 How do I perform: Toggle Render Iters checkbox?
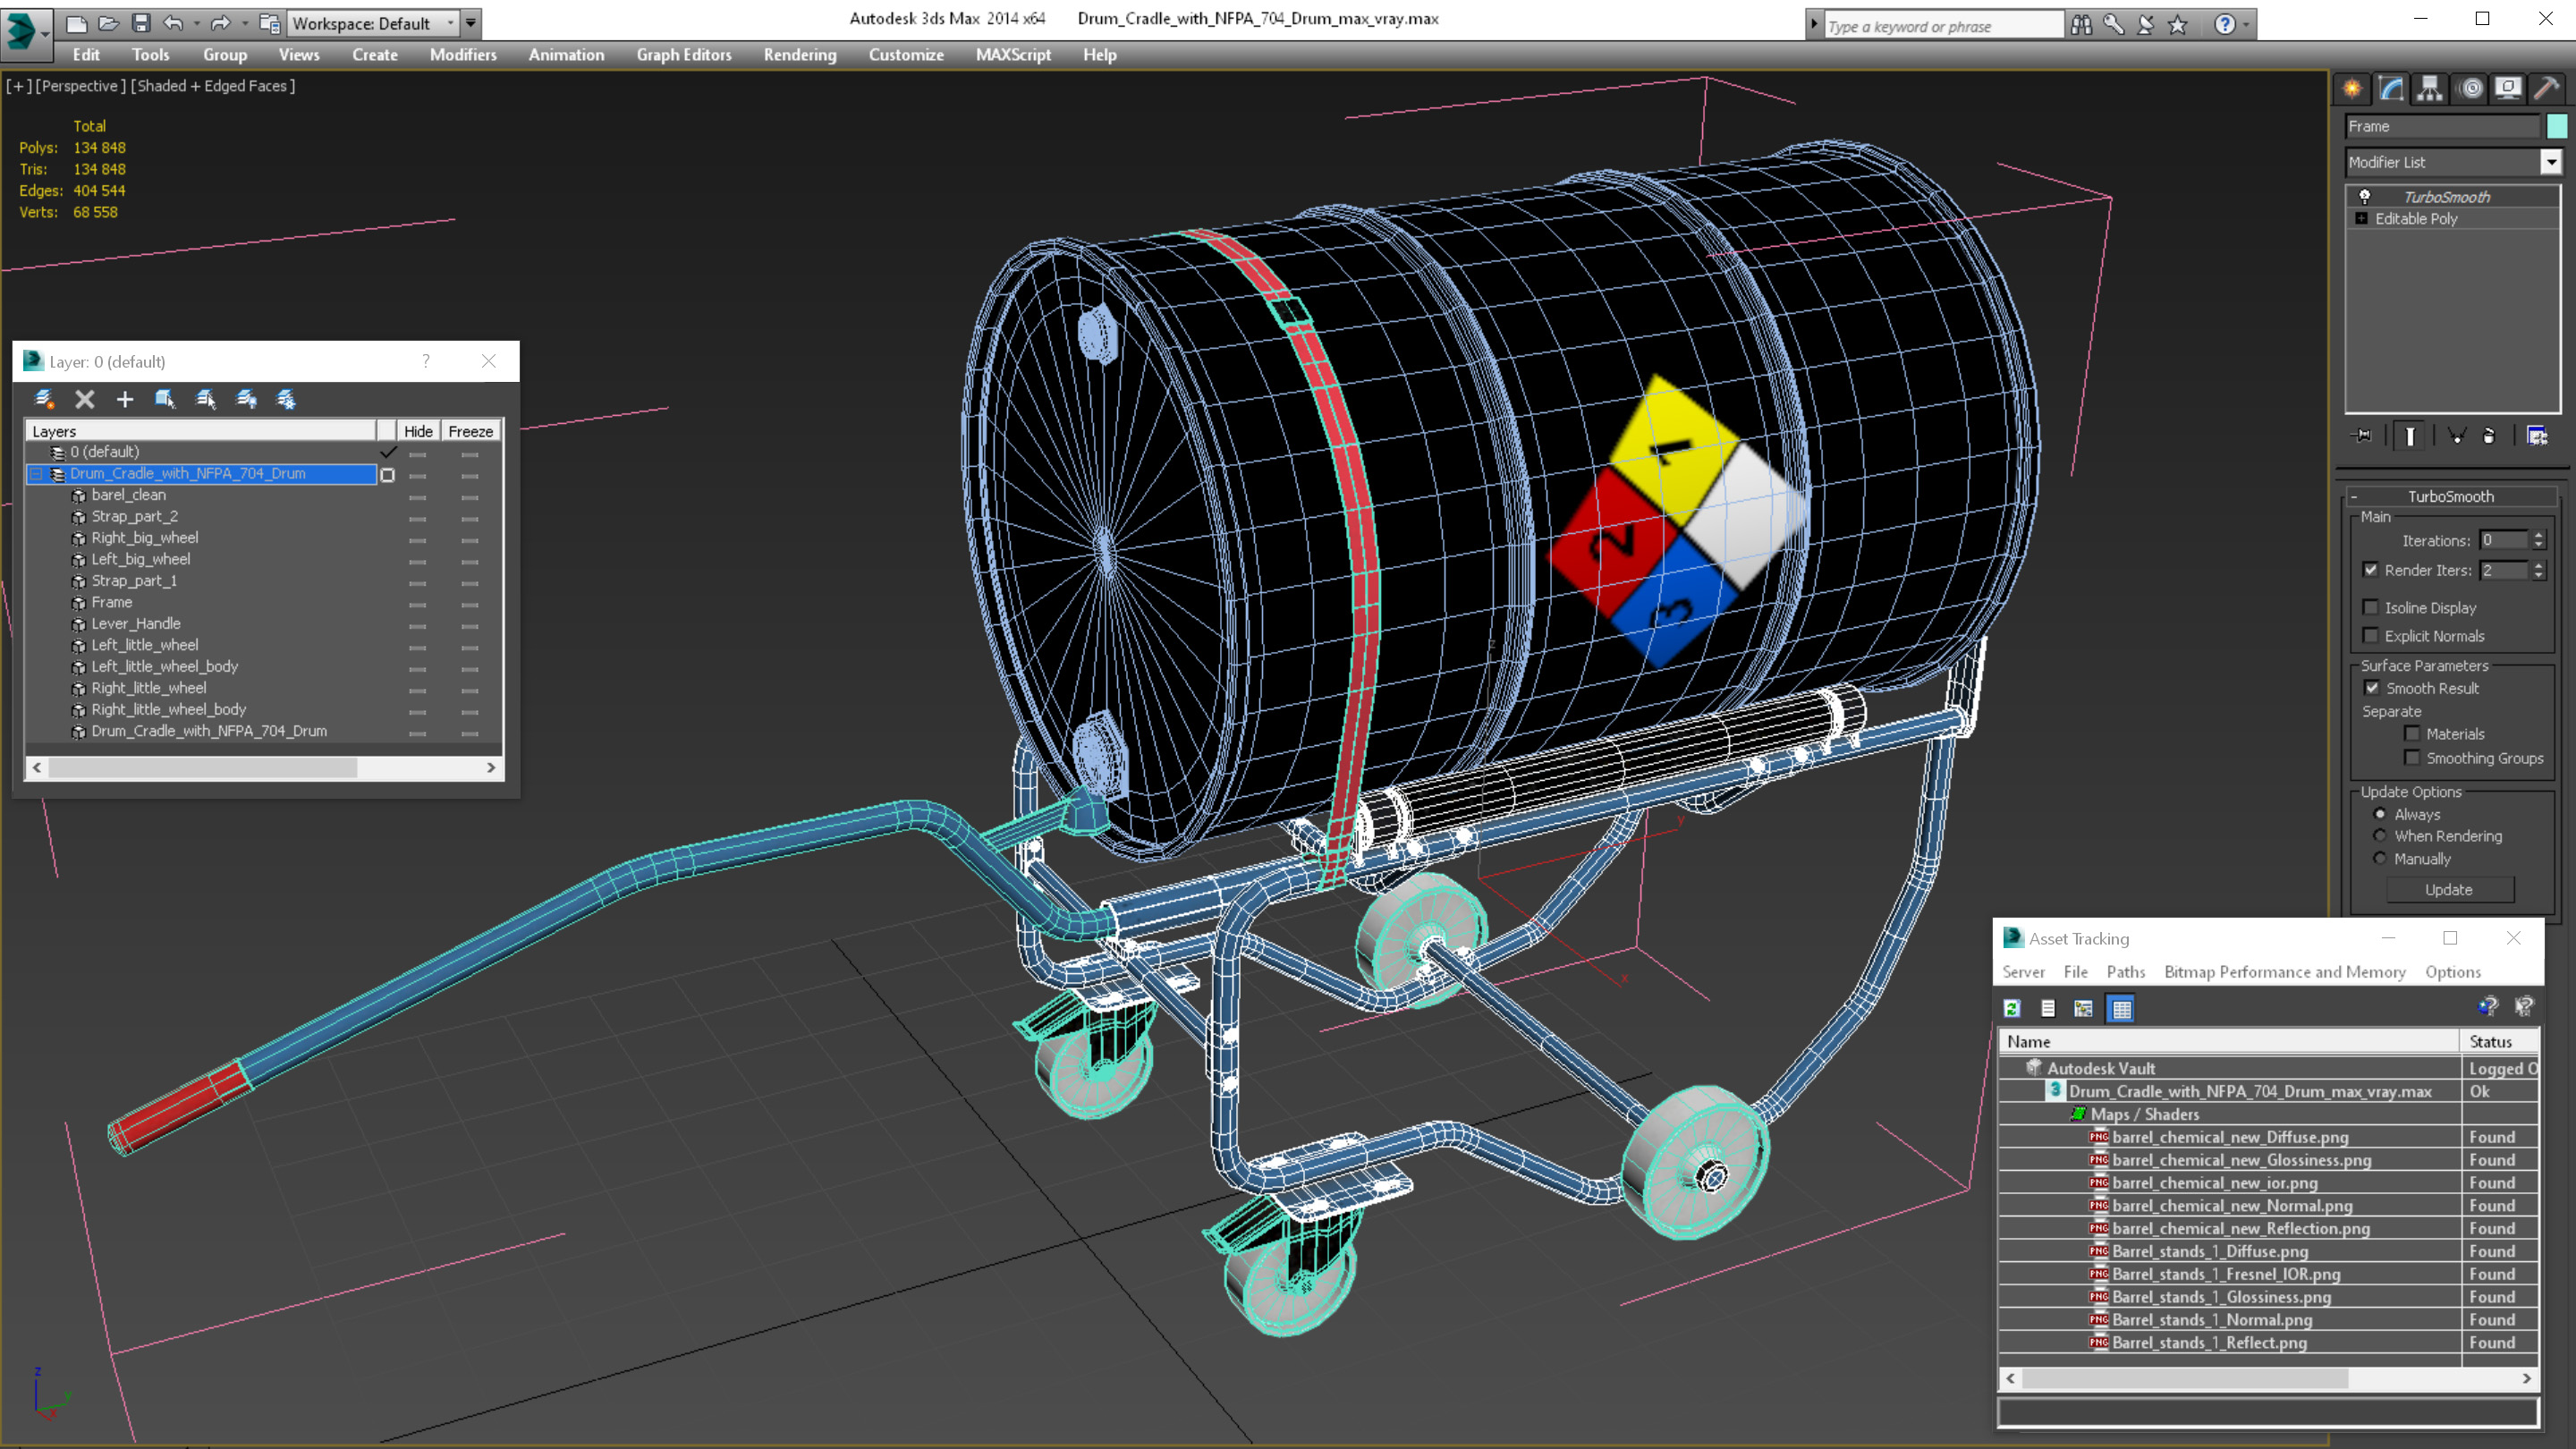coord(2370,570)
